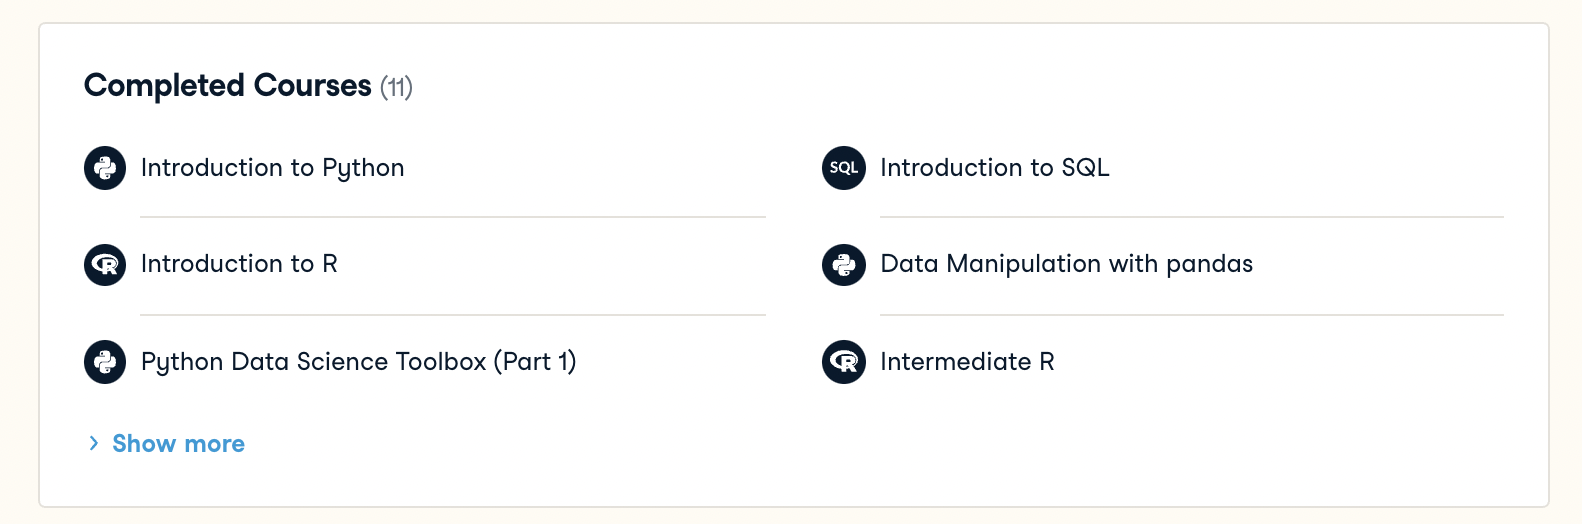1582x524 pixels.
Task: Click the divider line below Introduction to Python
Action: (452, 217)
